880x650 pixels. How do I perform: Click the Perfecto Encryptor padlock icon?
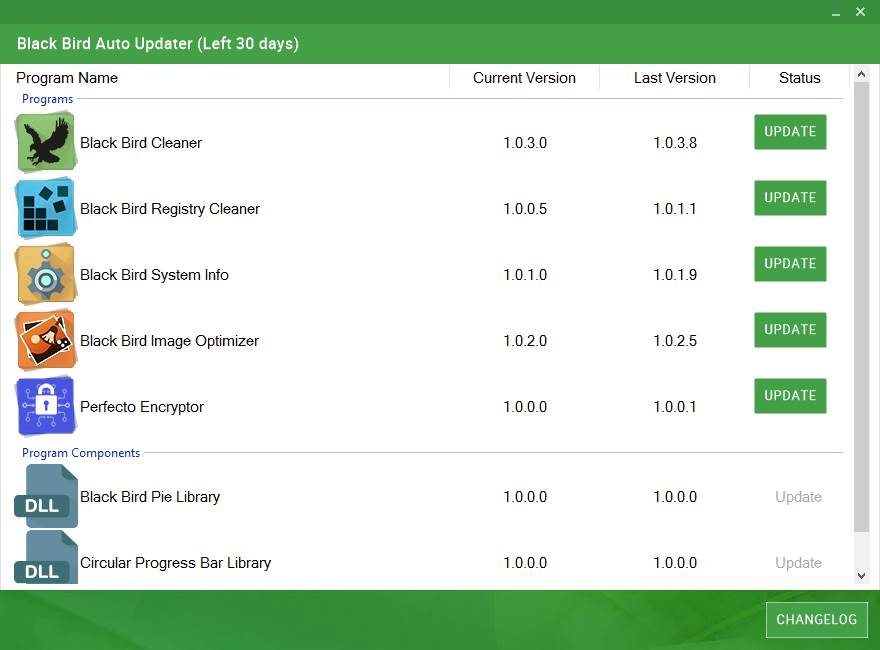coord(46,406)
